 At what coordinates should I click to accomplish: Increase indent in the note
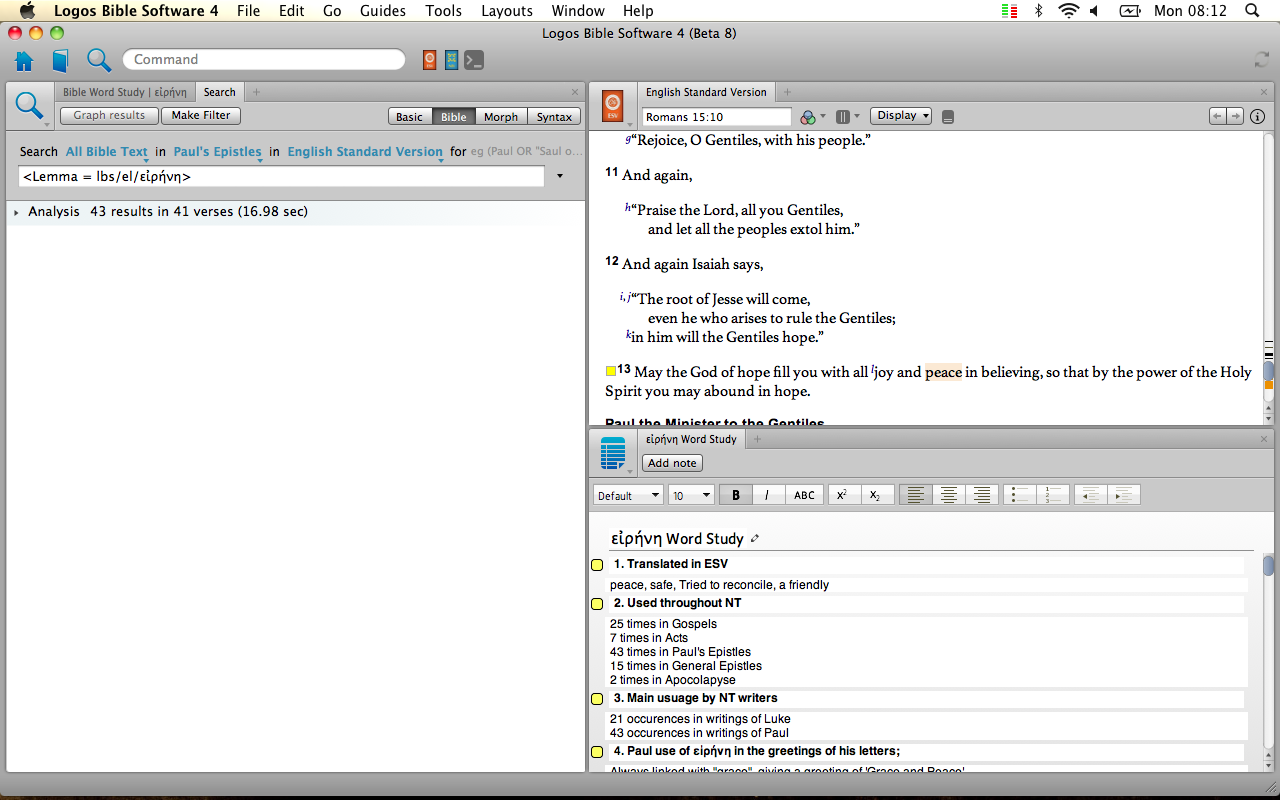pos(1123,495)
